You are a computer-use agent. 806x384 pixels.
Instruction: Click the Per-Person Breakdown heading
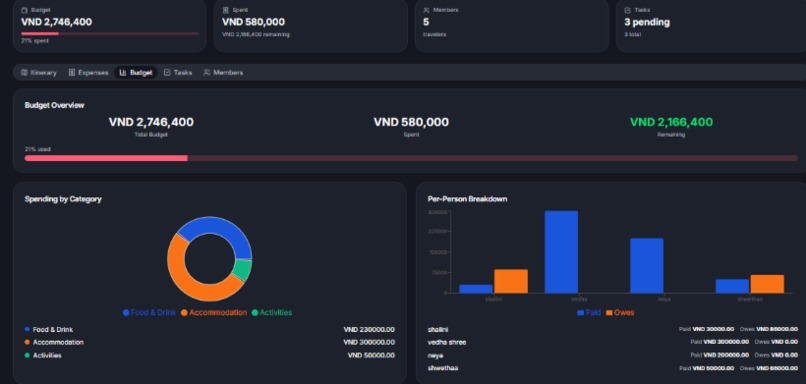coord(467,199)
